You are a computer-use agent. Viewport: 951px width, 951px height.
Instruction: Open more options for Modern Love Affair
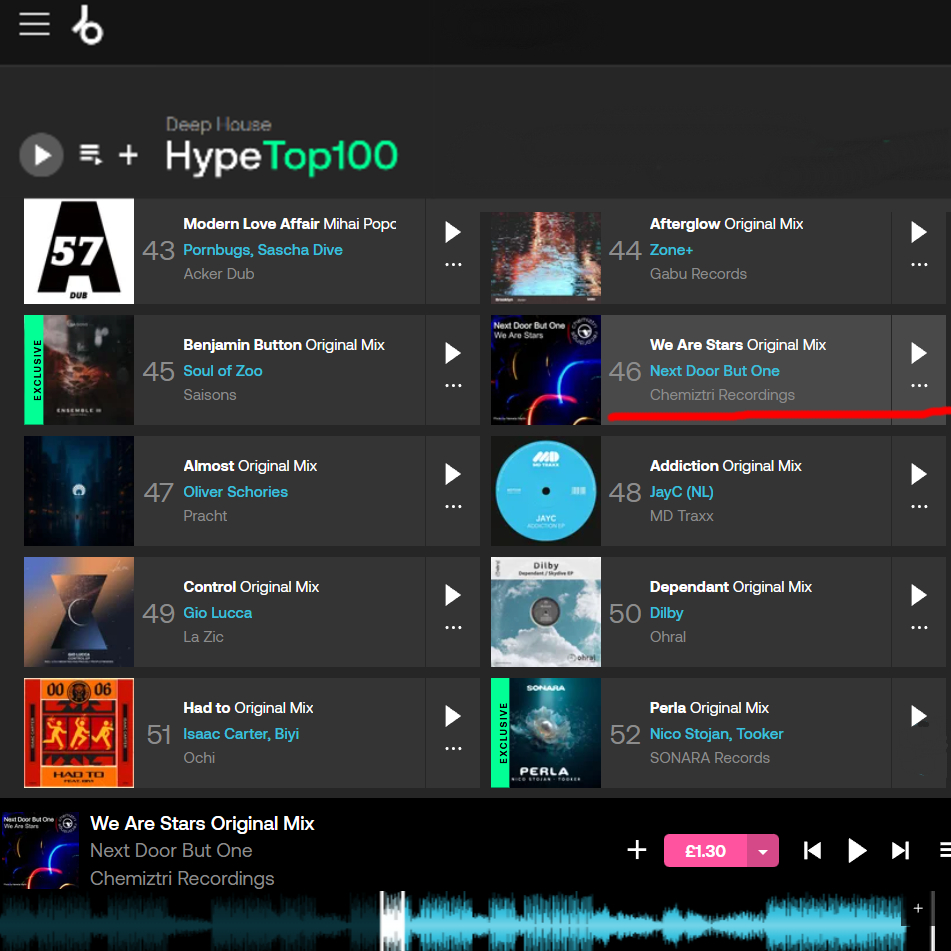pos(453,264)
